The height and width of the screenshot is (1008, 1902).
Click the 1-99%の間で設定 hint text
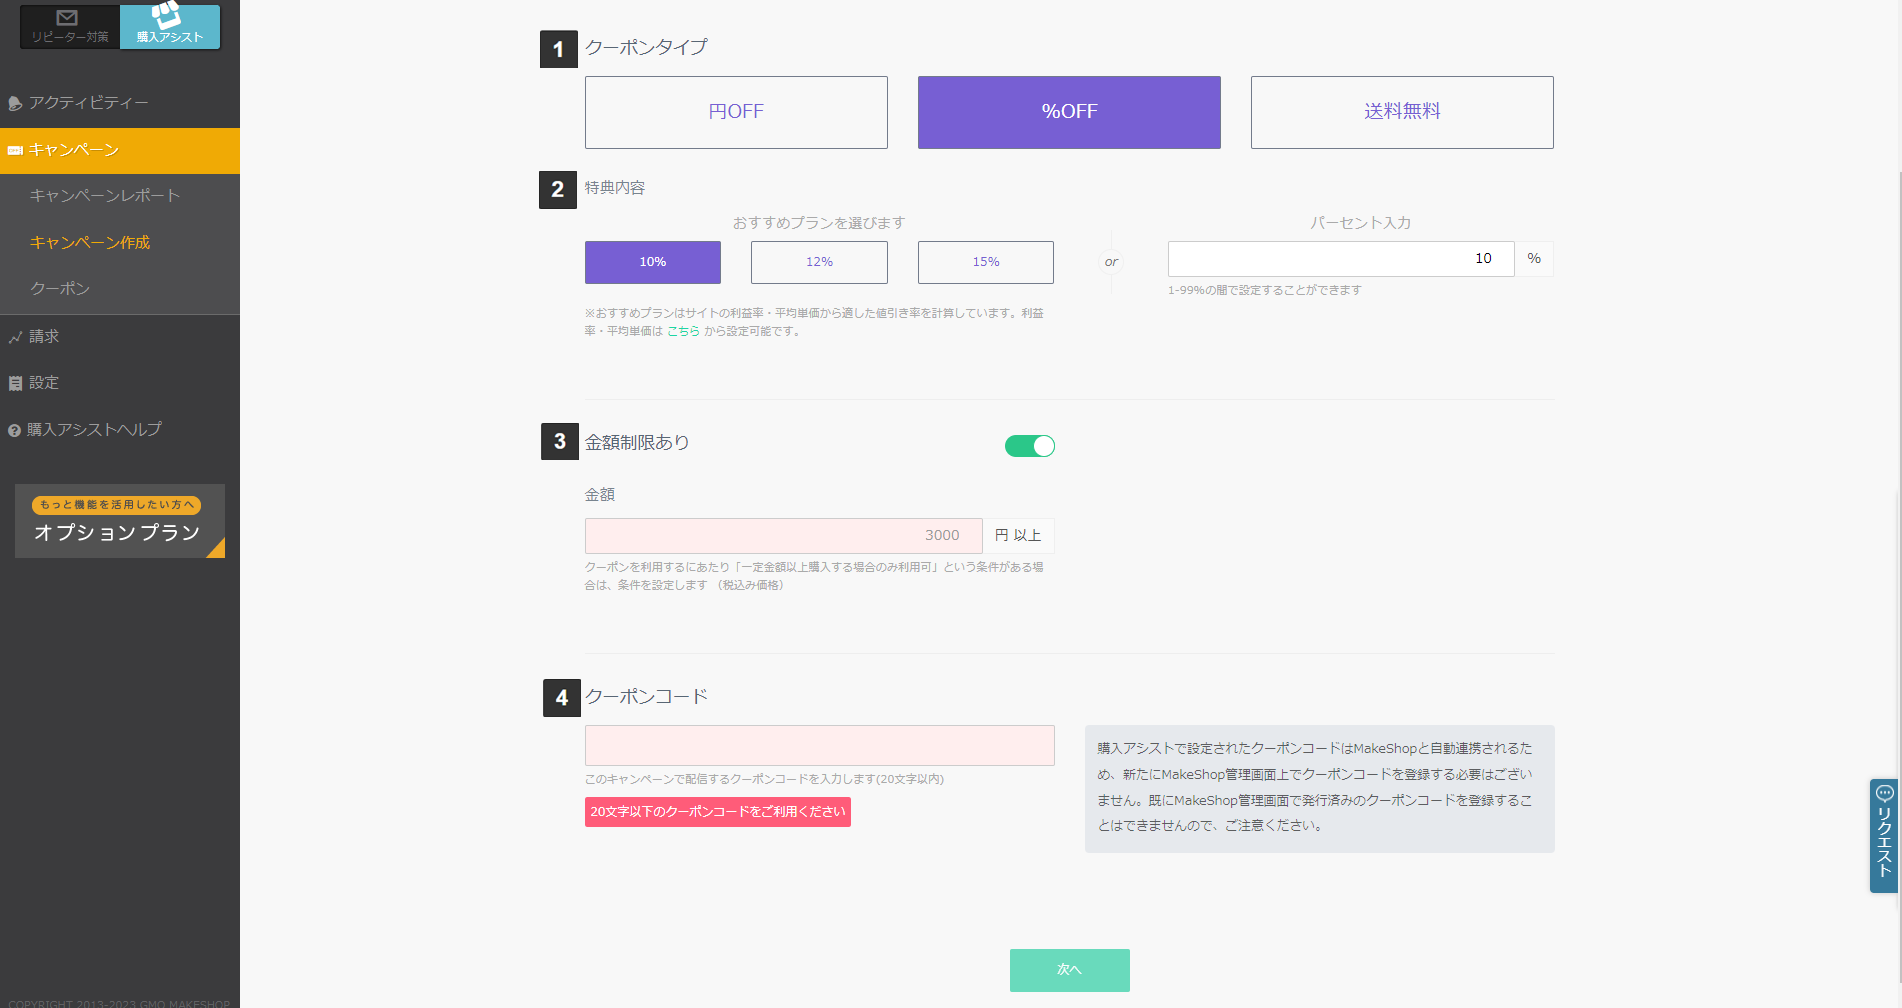pyautogui.click(x=1265, y=290)
